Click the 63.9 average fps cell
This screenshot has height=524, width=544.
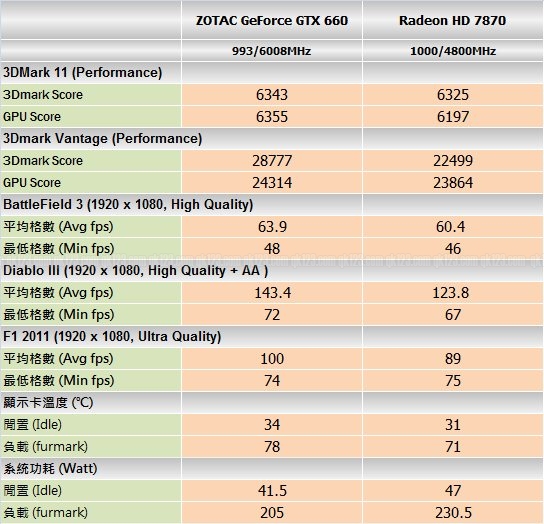point(272,227)
